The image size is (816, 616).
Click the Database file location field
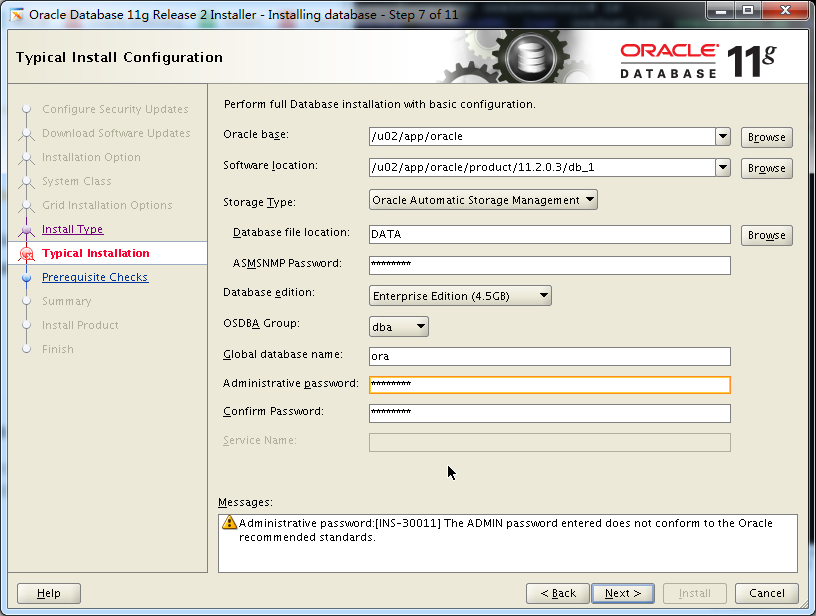click(550, 234)
